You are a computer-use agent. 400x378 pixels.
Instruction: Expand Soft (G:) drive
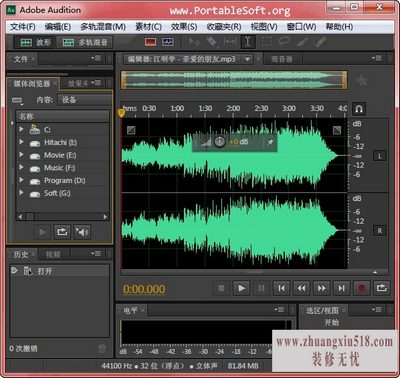(x=21, y=193)
